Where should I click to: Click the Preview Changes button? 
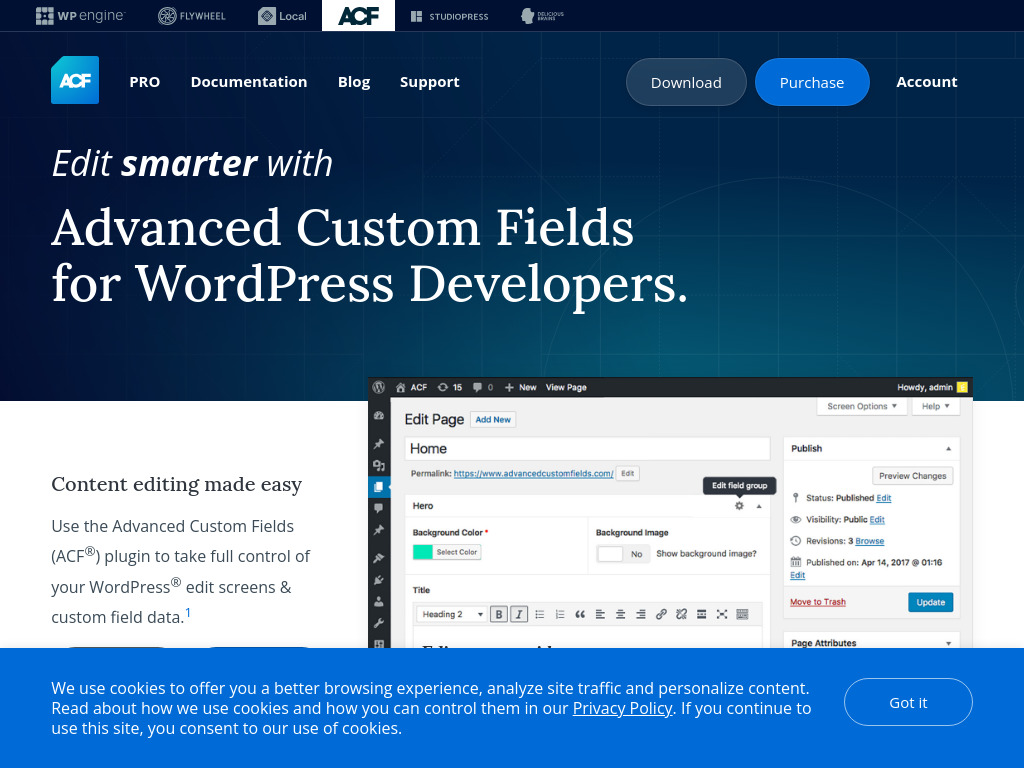(912, 476)
